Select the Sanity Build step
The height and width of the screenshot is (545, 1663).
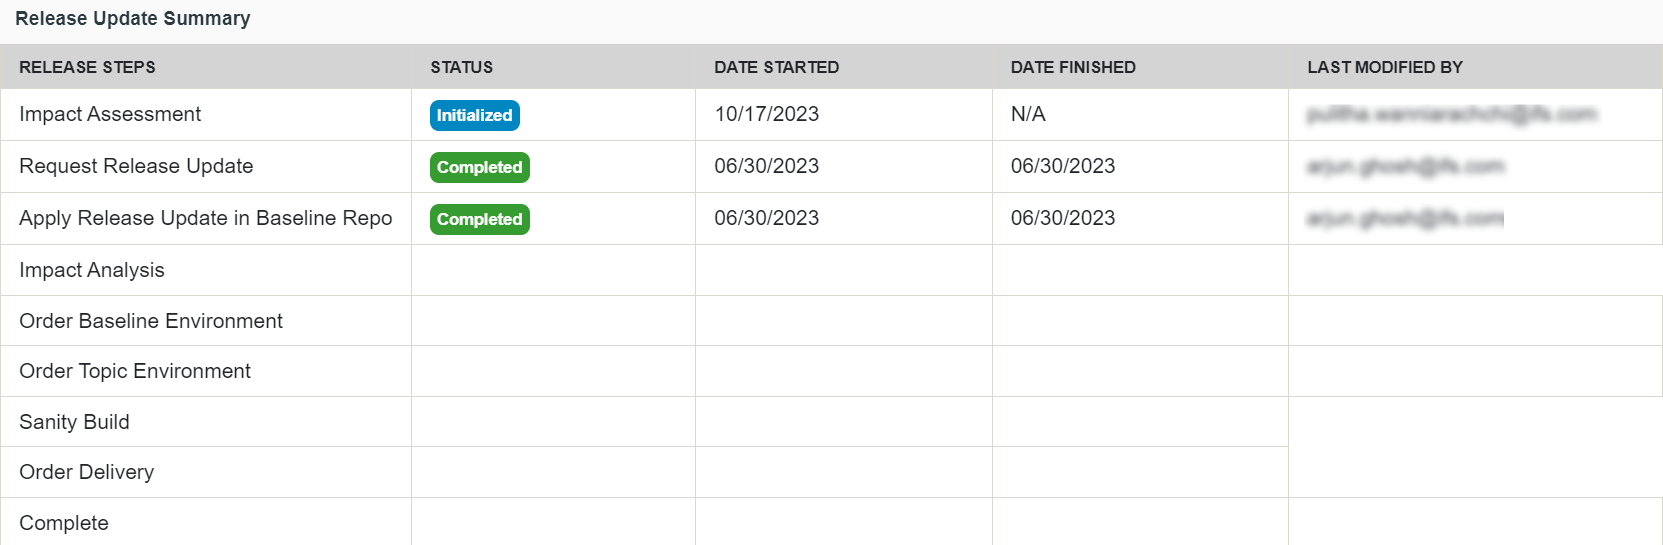(74, 422)
